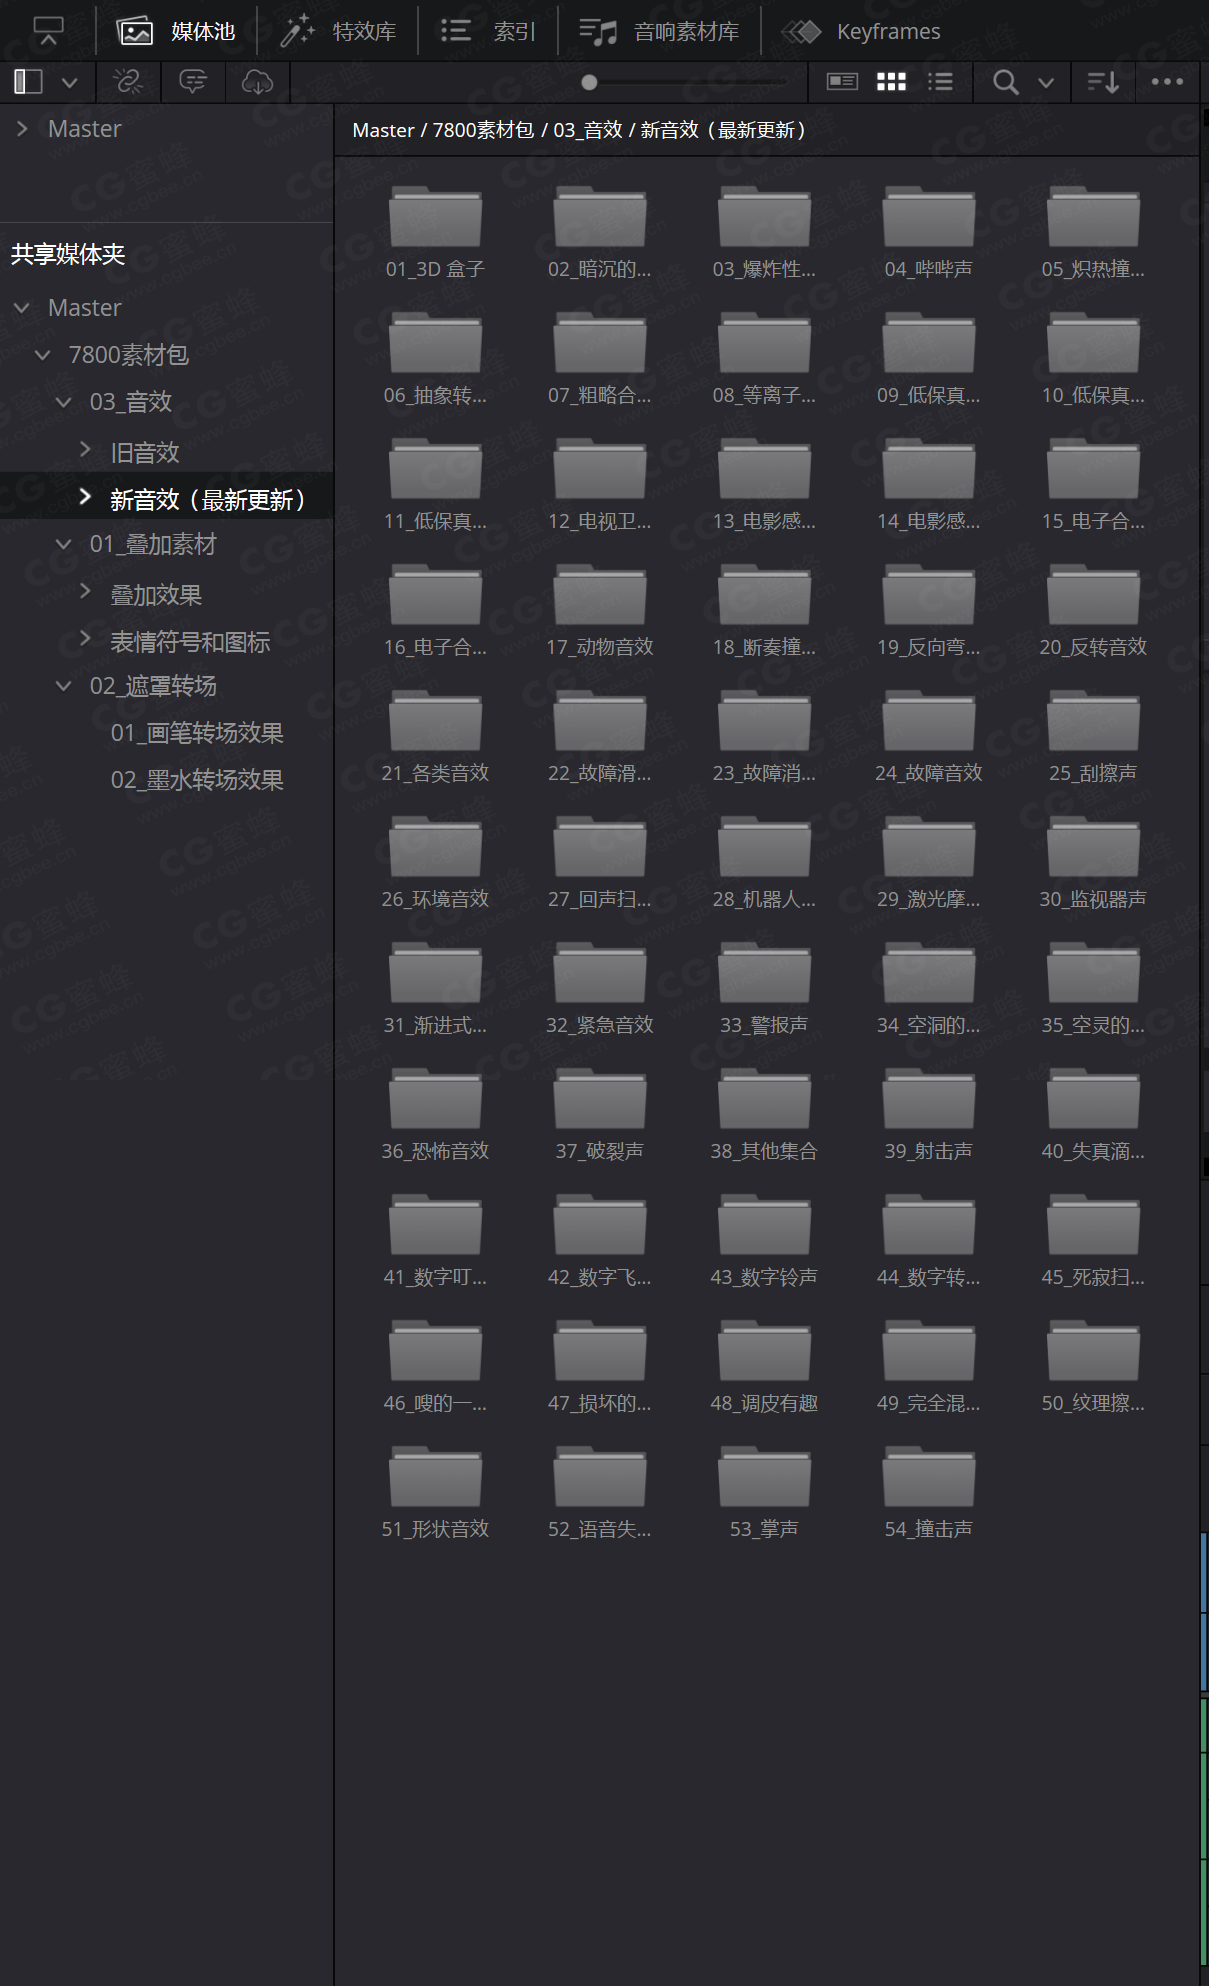Select the 54_撞击声 folder

(x=928, y=1492)
